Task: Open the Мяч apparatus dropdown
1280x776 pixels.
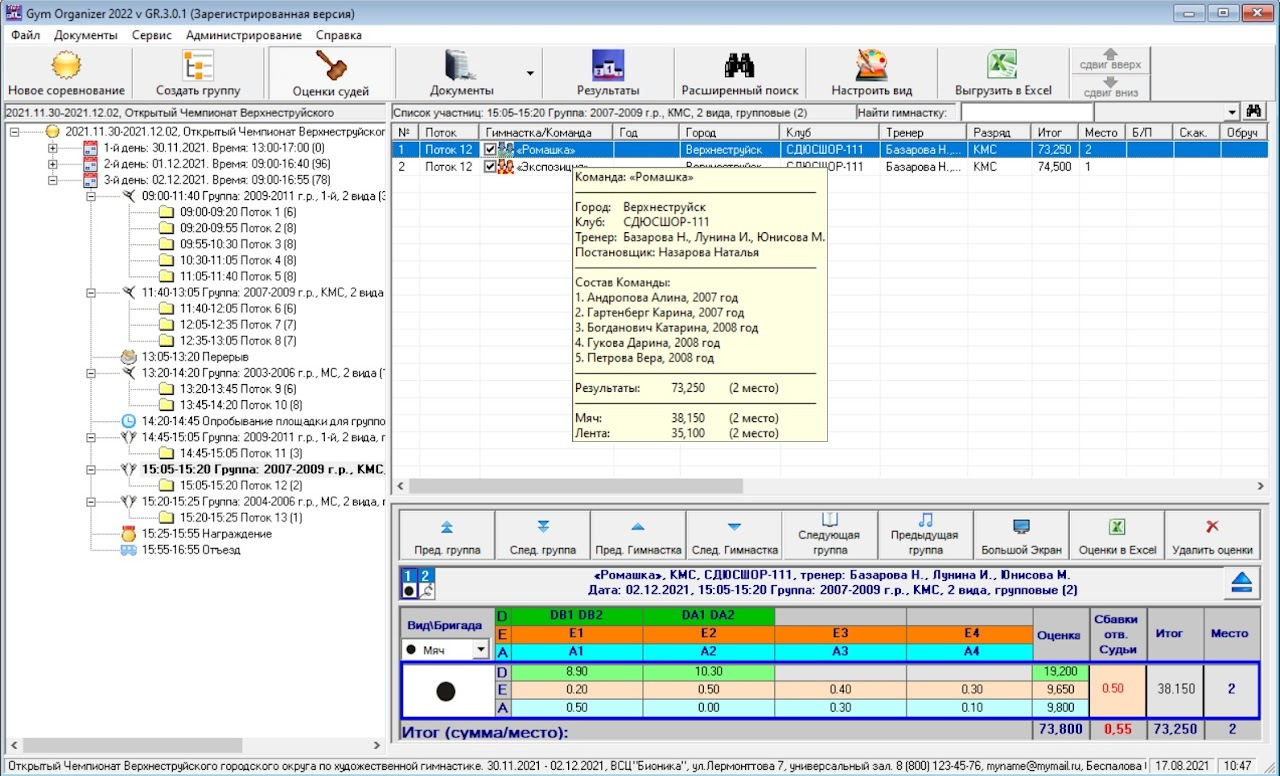Action: coord(481,650)
